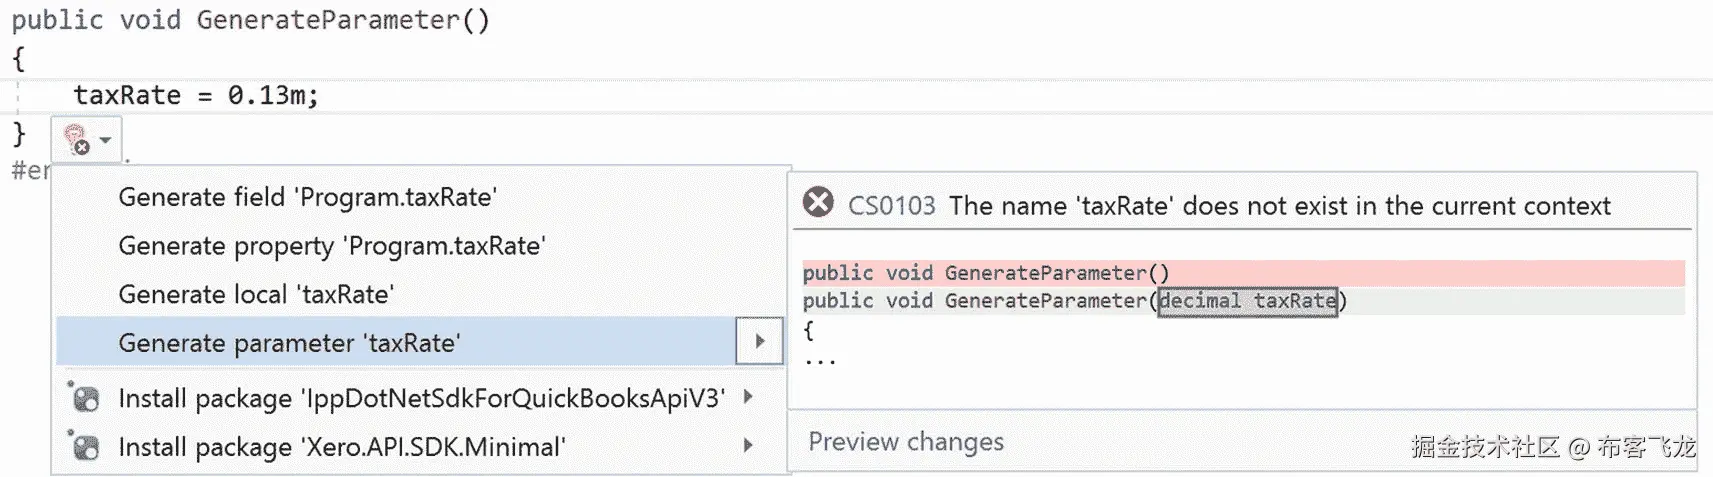The width and height of the screenshot is (1713, 477).
Task: Click the lightbulb error quick actions icon
Action: pos(76,140)
